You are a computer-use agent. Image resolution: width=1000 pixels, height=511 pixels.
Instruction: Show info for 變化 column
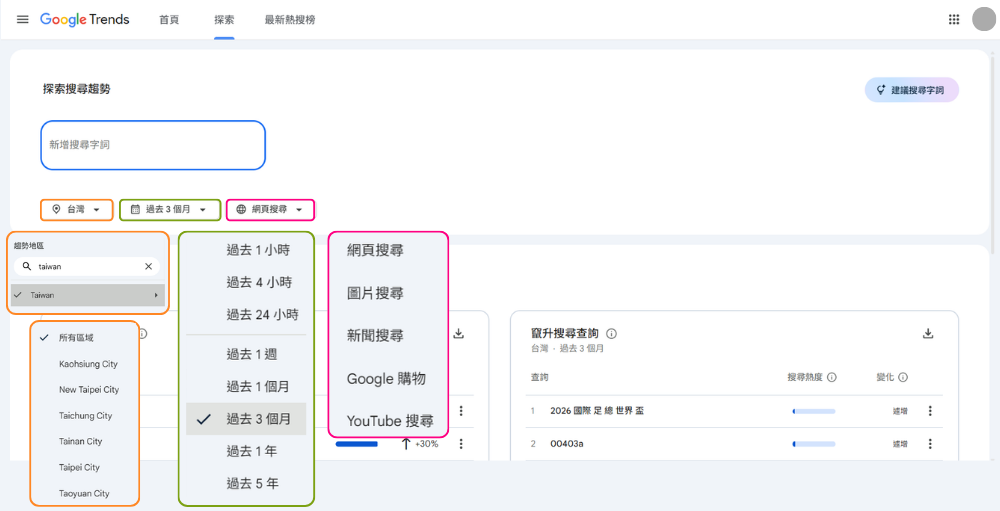click(903, 378)
